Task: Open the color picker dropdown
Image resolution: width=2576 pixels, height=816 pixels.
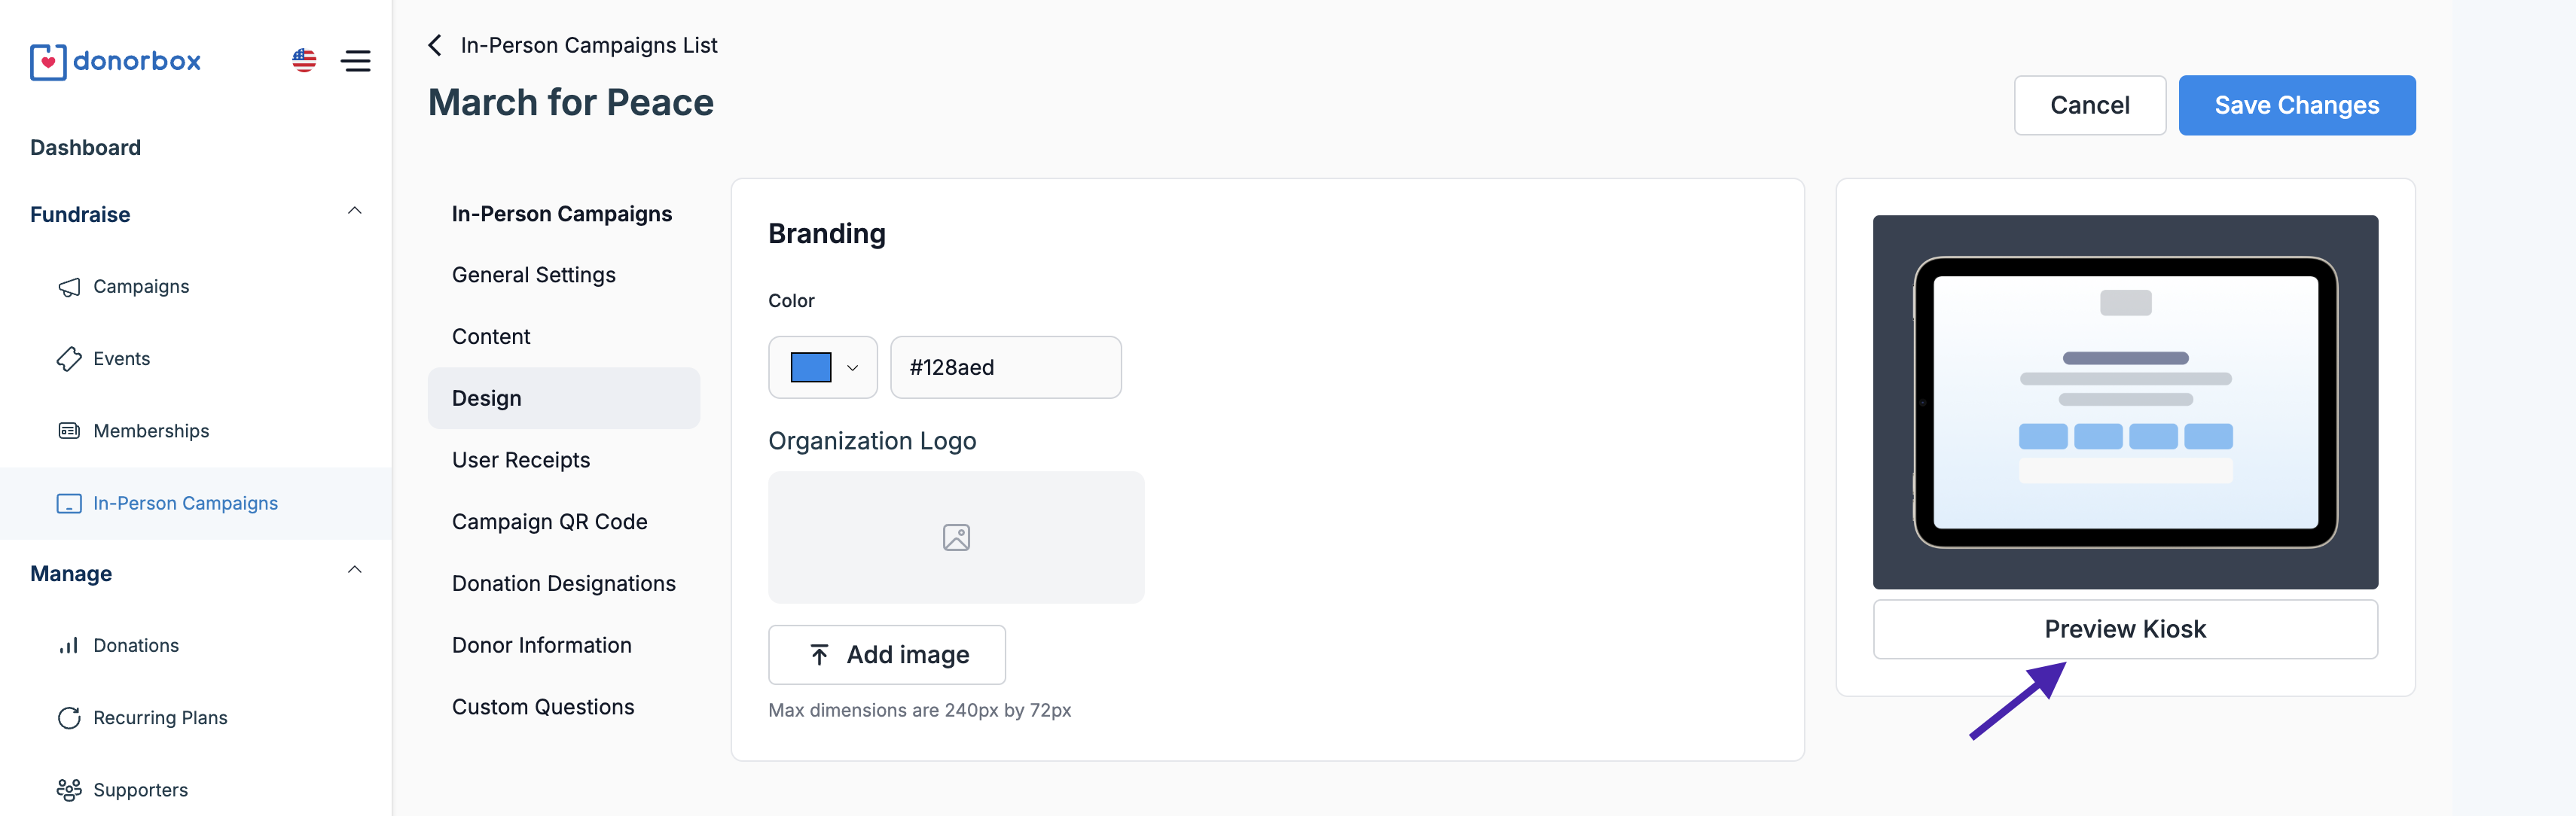Action: click(852, 368)
